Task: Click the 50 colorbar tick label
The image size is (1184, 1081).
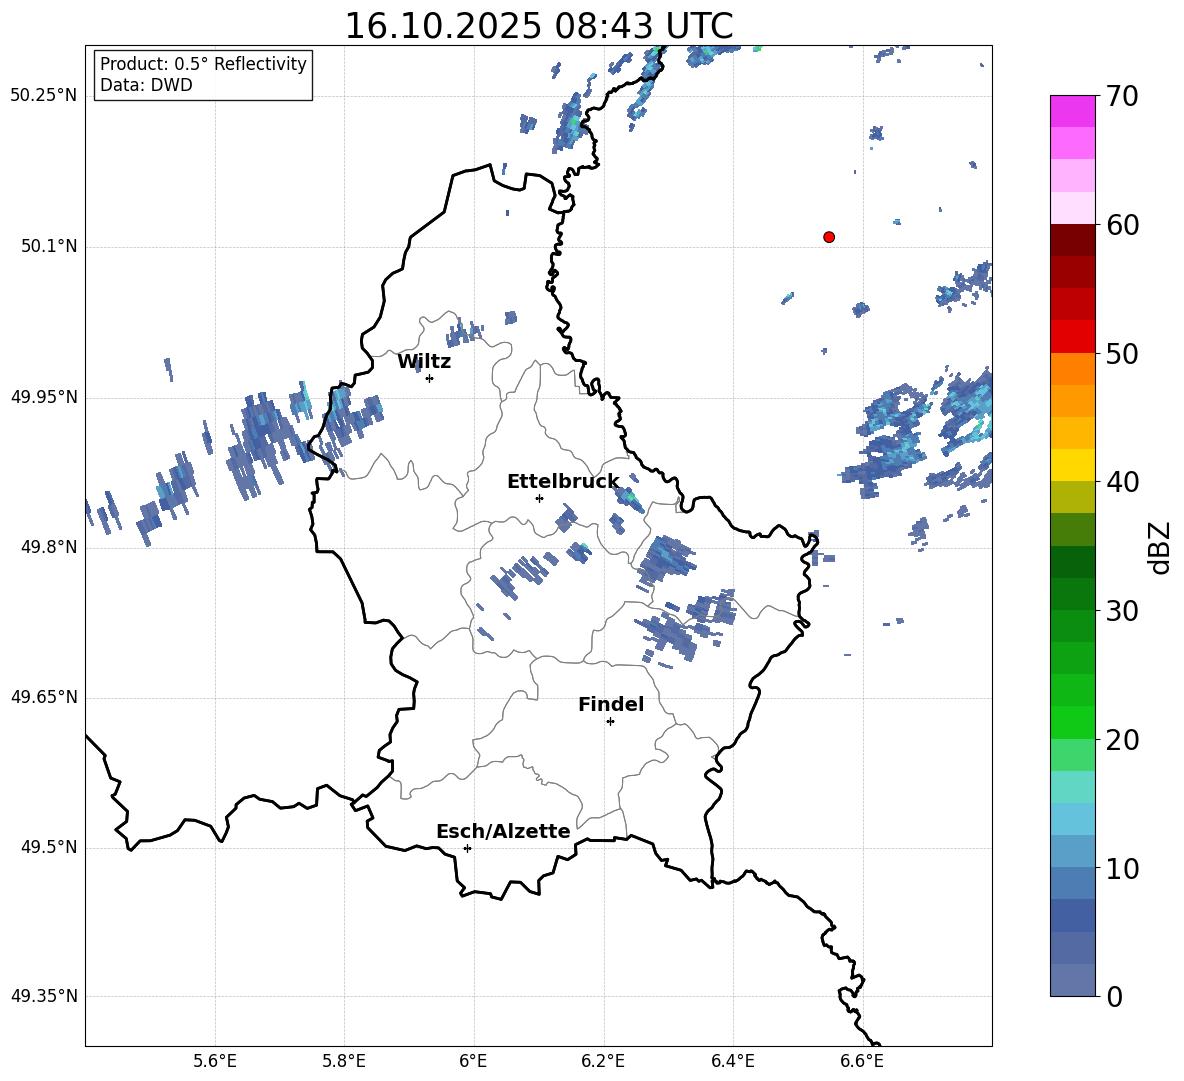Action: tap(1122, 354)
